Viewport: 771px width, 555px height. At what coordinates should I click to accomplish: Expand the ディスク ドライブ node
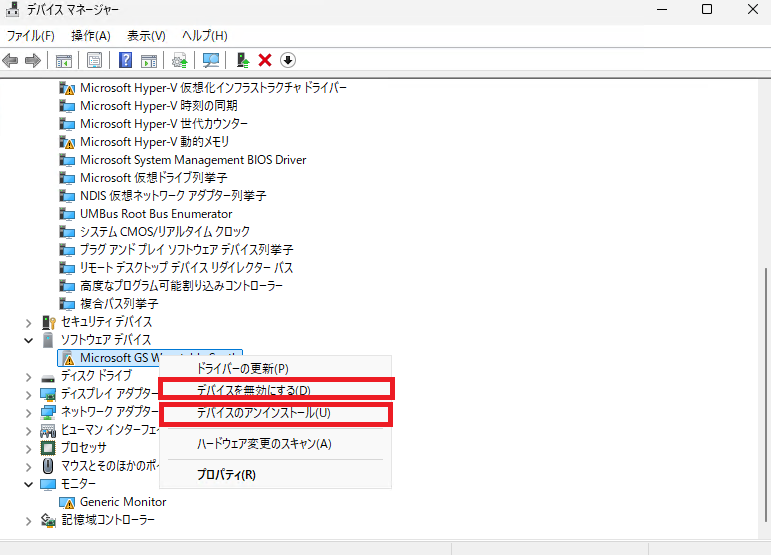point(29,377)
